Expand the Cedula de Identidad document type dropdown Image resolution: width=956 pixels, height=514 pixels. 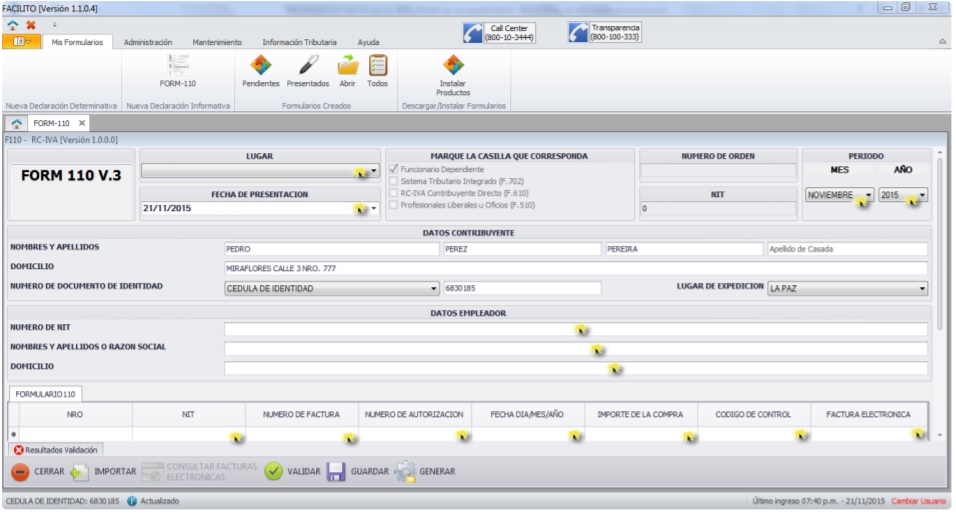(433, 289)
